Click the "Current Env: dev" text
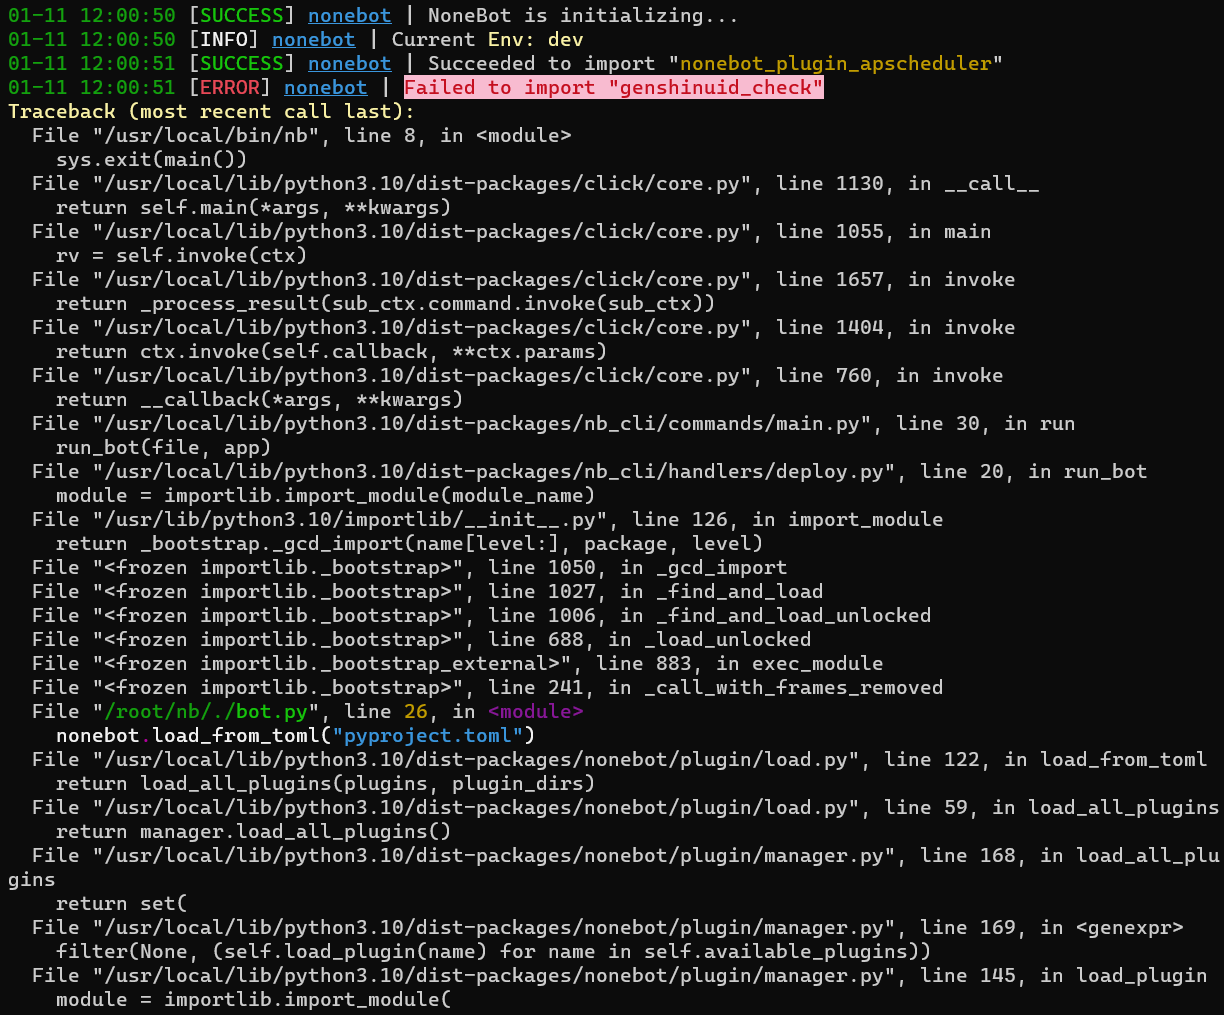1224x1015 pixels. [x=487, y=39]
